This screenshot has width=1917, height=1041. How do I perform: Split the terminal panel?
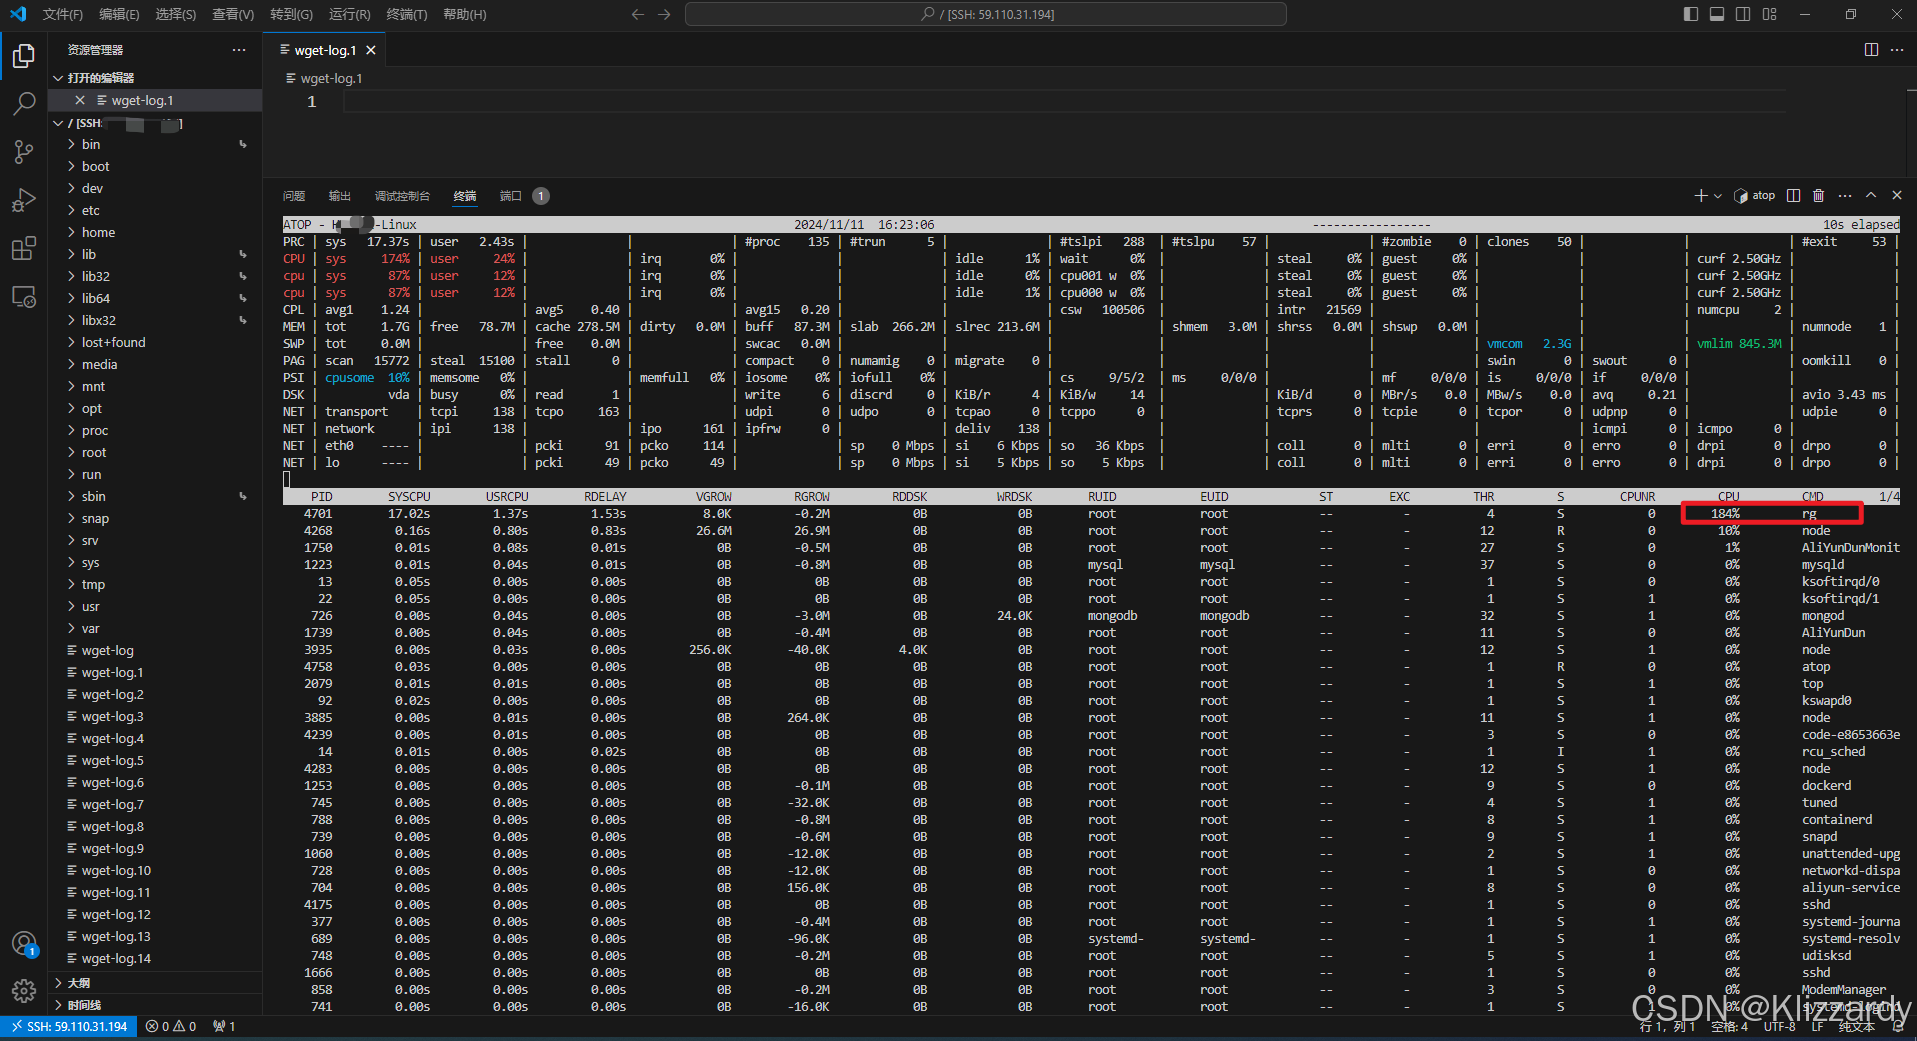tap(1794, 196)
